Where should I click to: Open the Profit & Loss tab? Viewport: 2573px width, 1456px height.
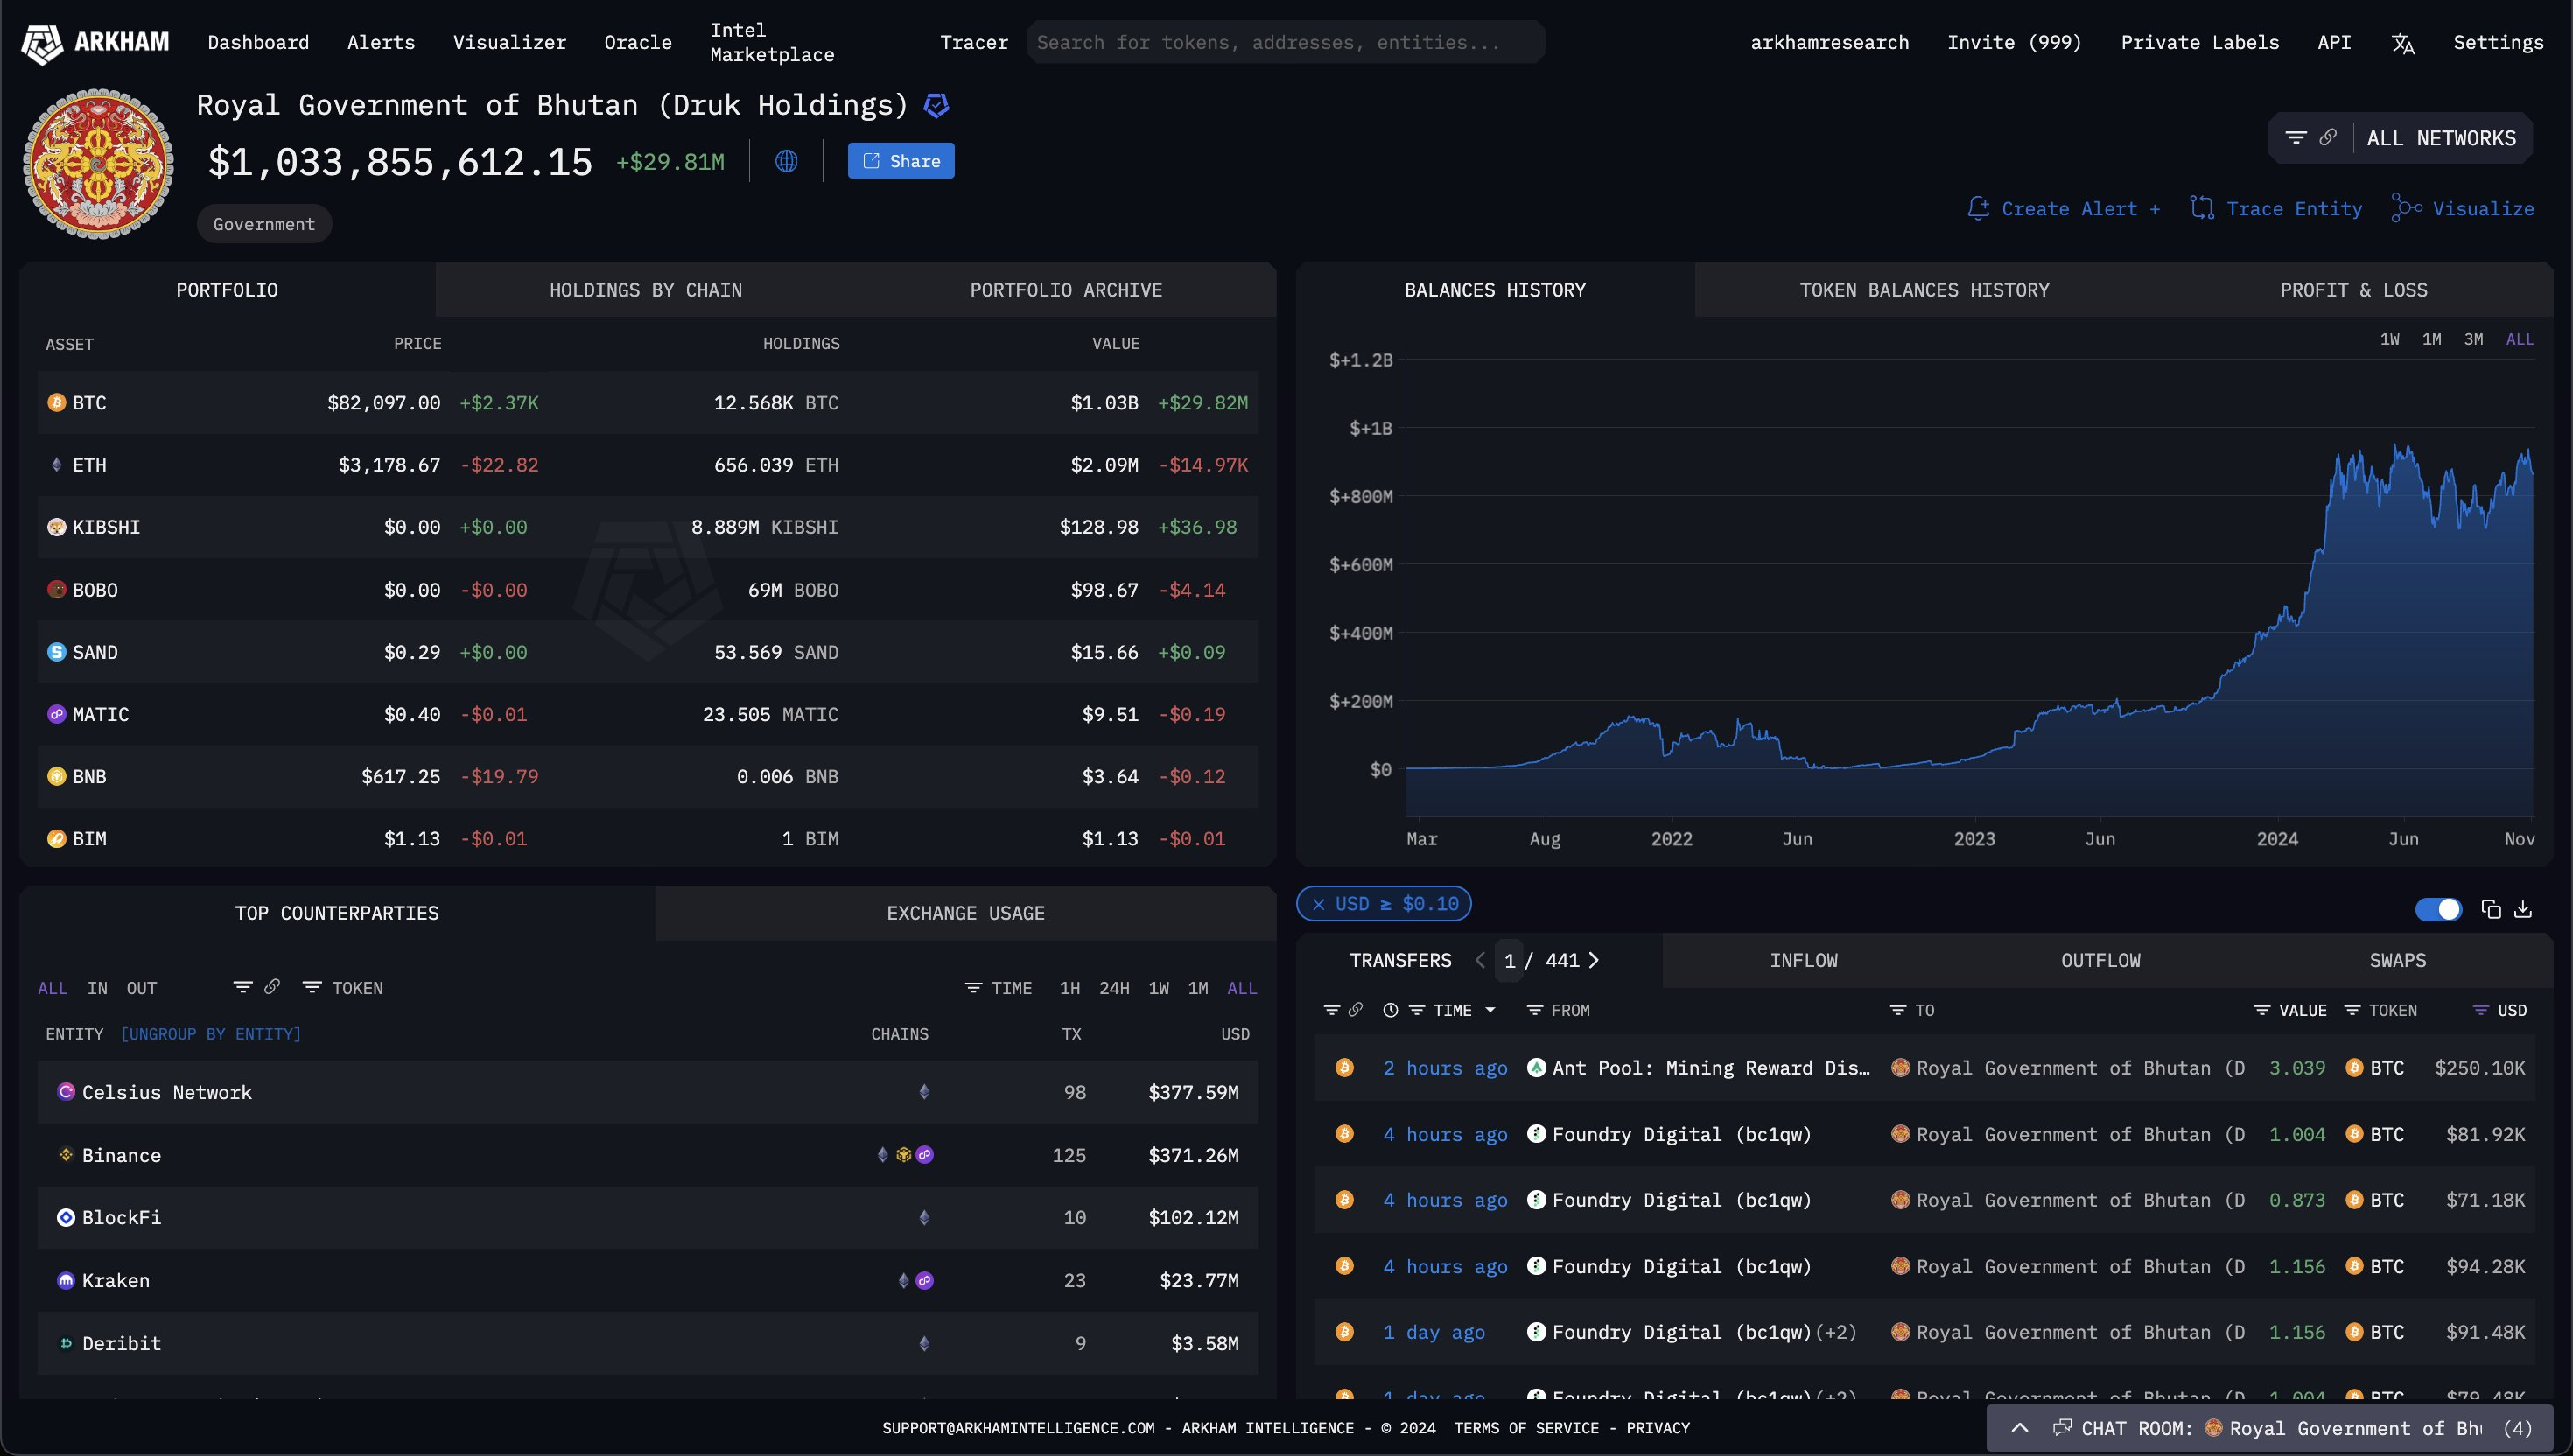pos(2352,290)
